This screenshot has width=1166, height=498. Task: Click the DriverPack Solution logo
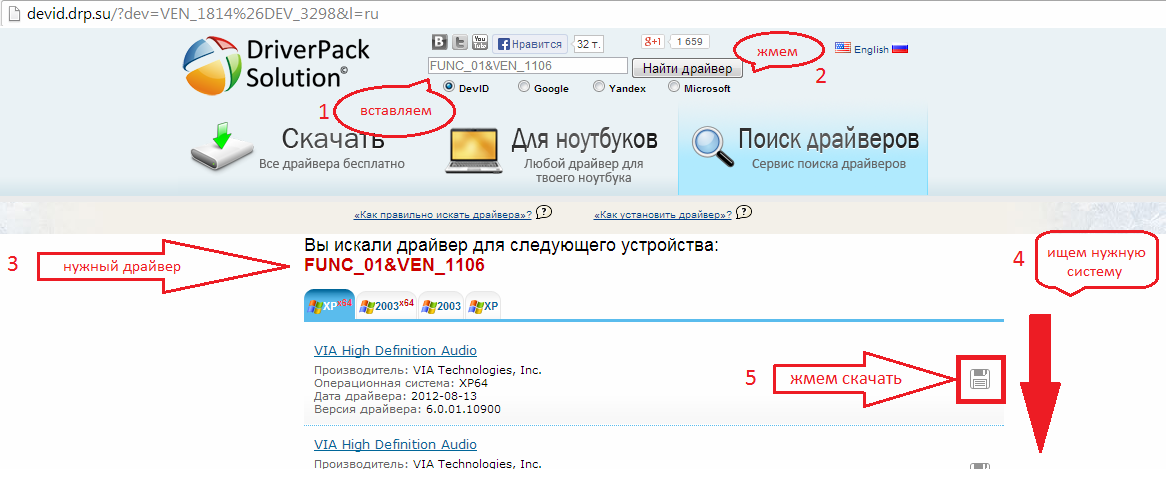(x=277, y=65)
